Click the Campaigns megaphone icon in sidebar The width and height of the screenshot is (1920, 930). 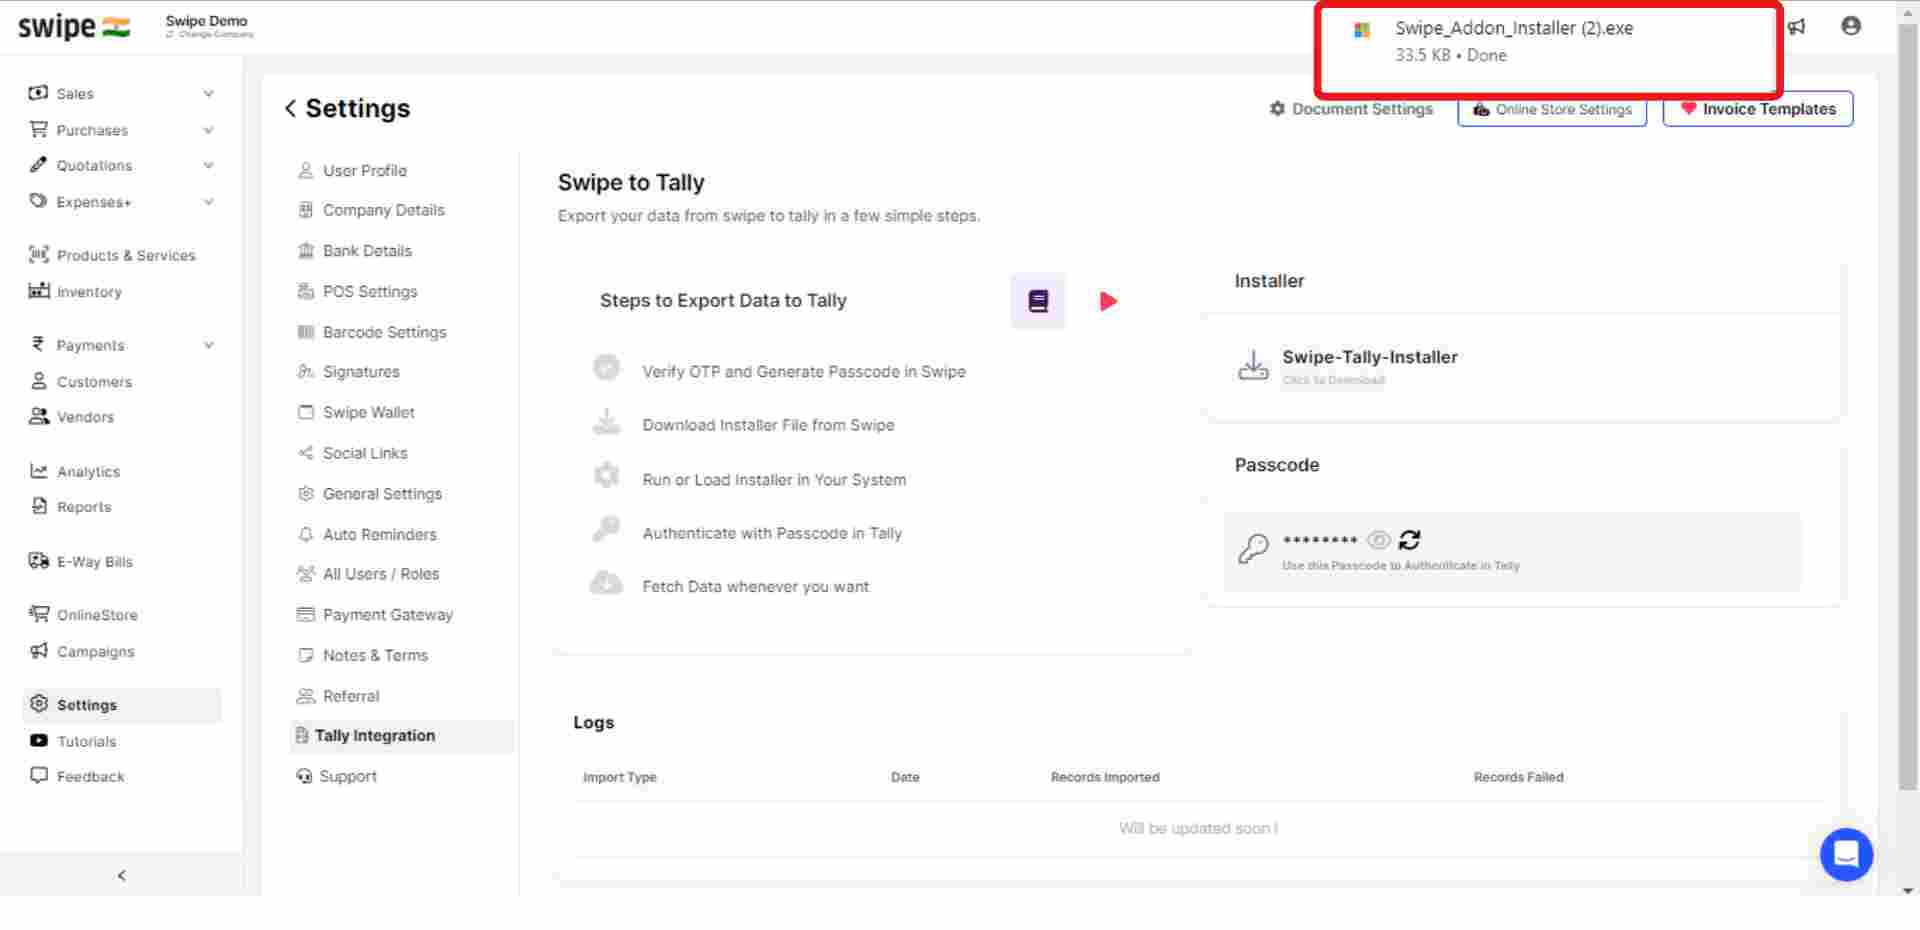coord(38,650)
